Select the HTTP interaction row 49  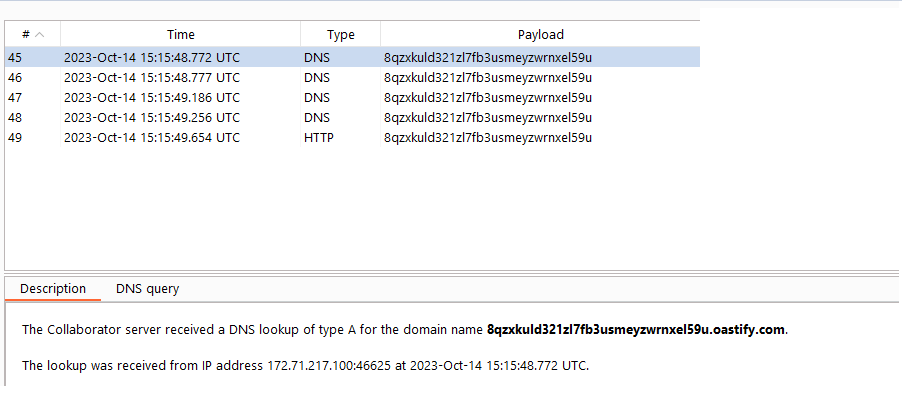click(x=352, y=138)
